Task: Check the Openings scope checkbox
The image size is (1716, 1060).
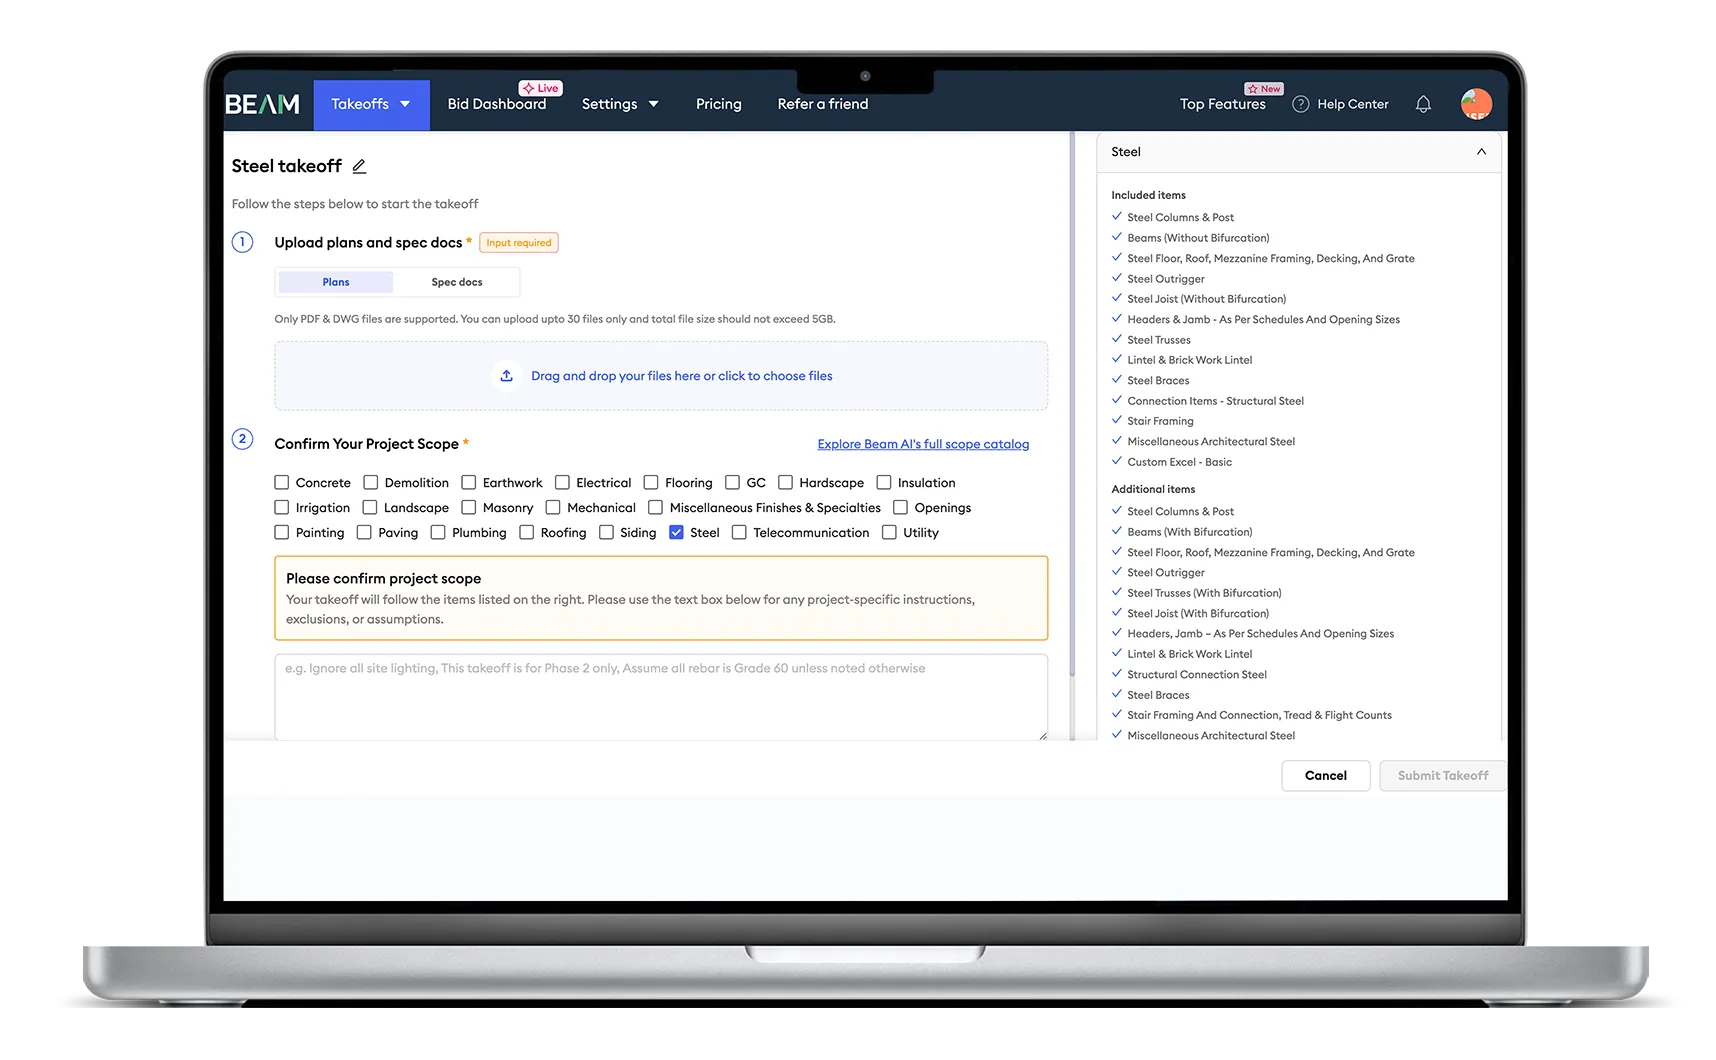Action: tap(901, 507)
